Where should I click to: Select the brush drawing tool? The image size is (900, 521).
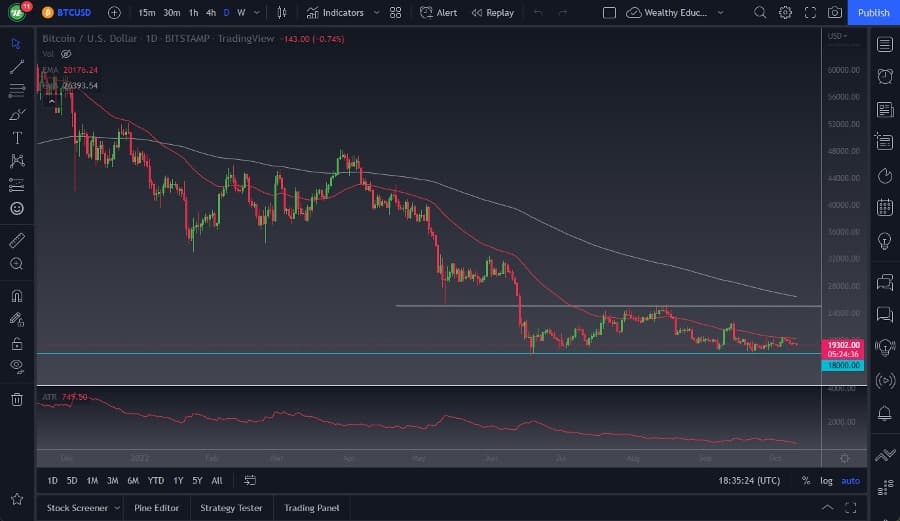(x=17, y=114)
